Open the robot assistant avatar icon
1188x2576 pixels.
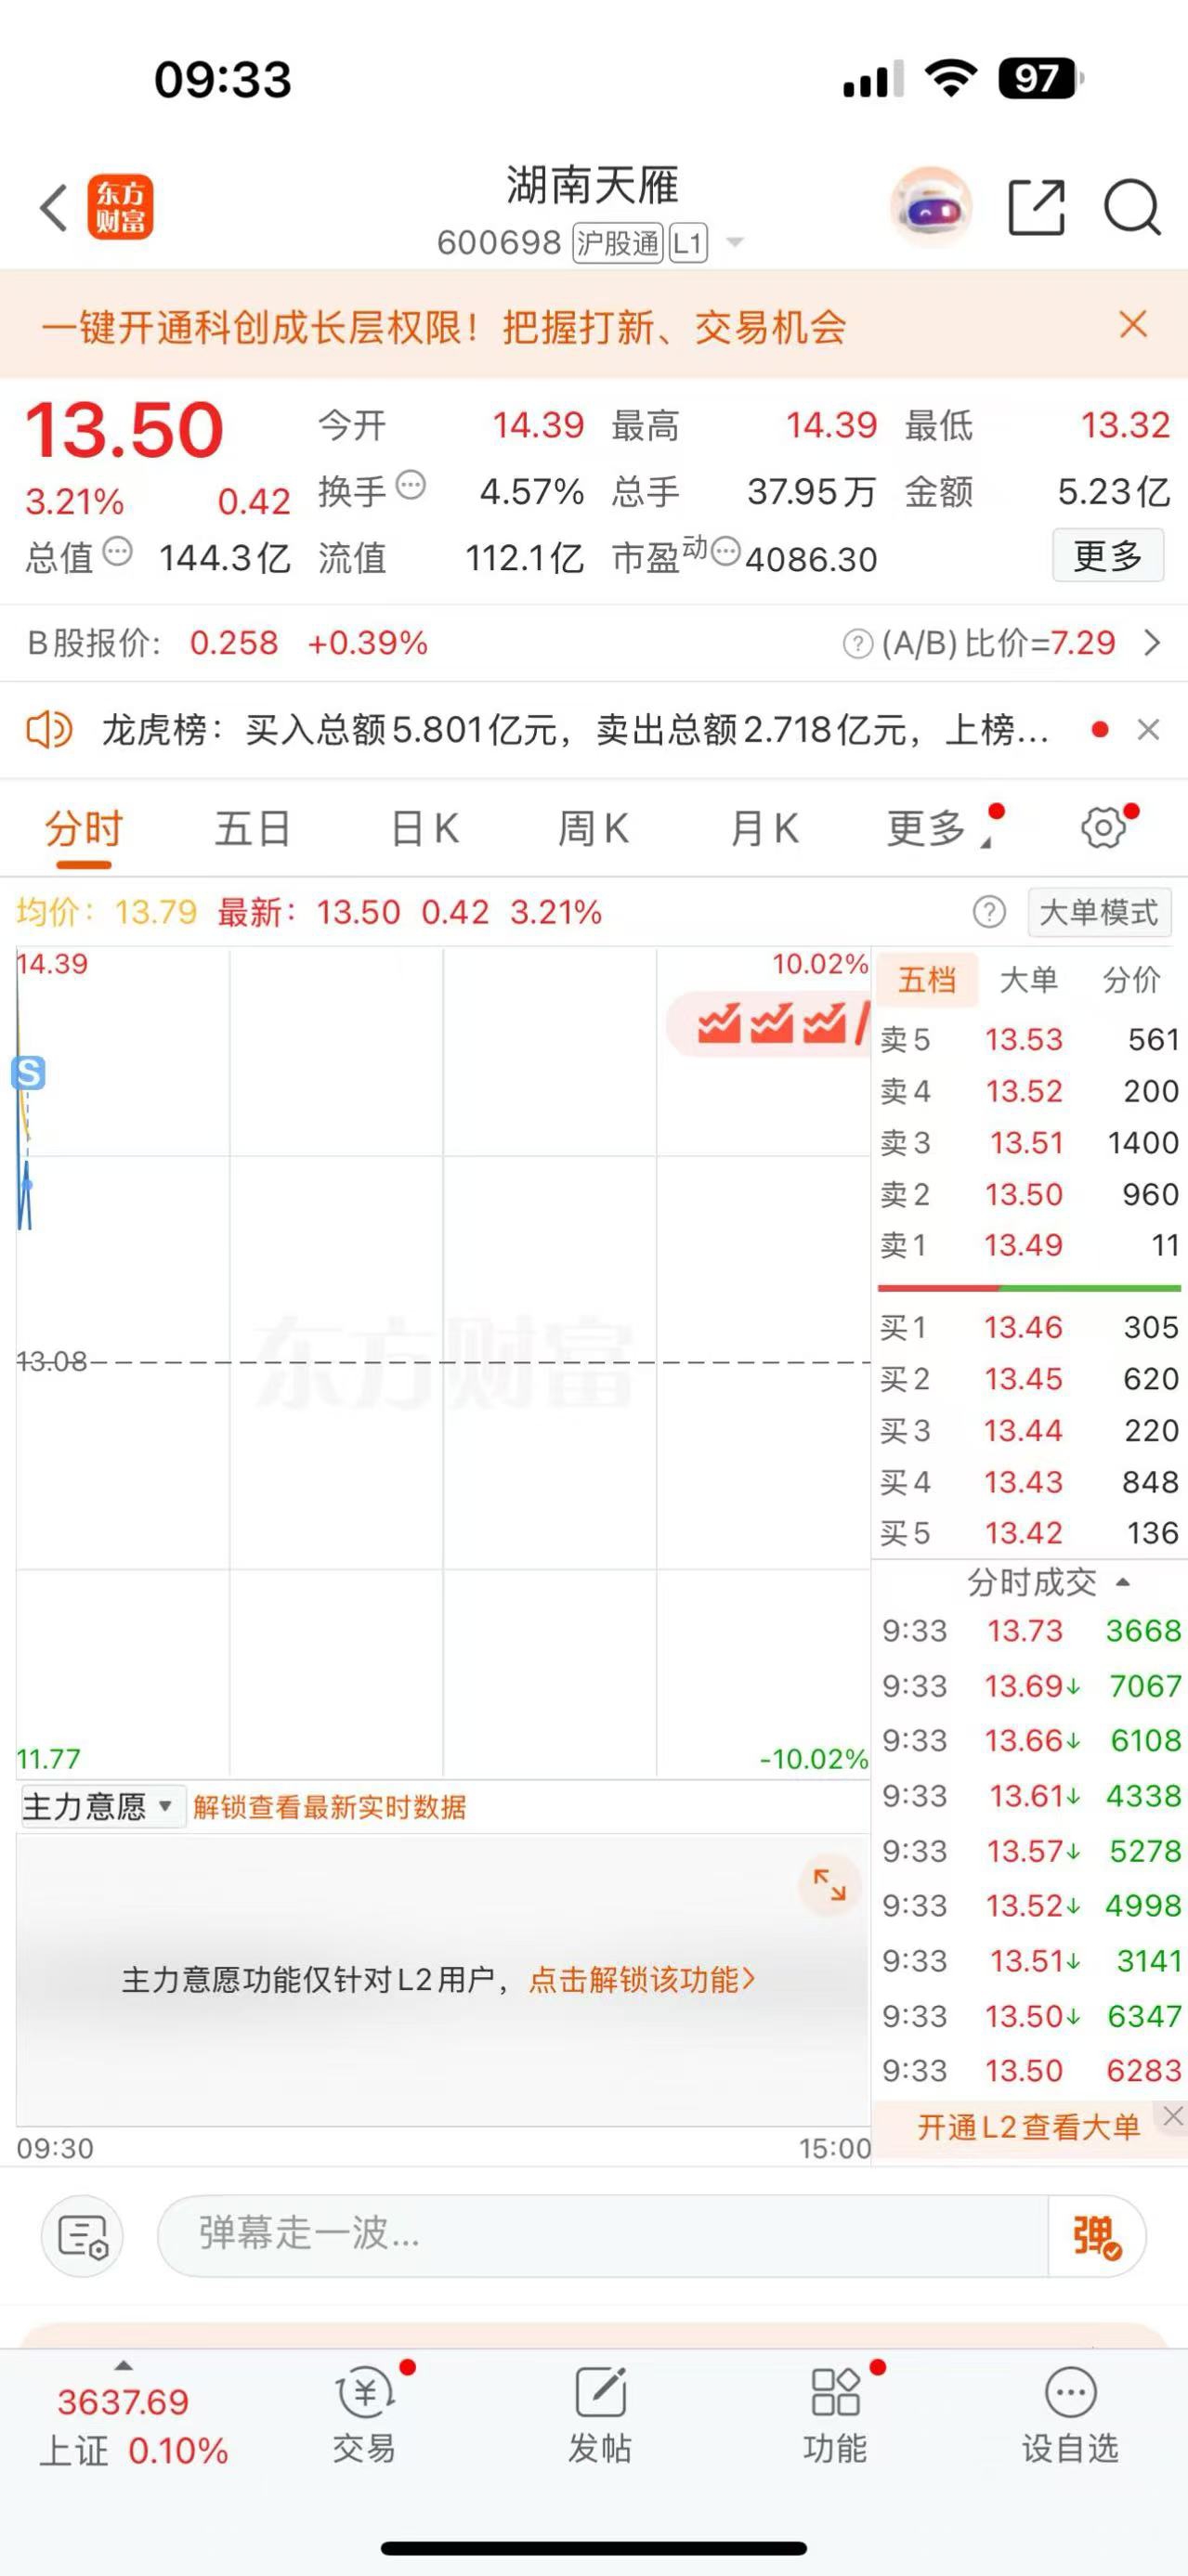click(931, 208)
